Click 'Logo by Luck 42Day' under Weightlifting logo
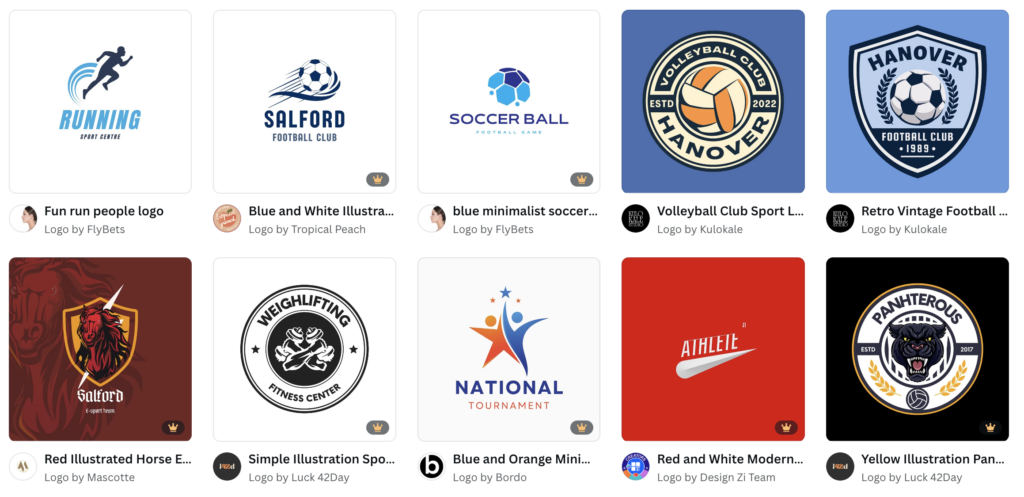Image resolution: width=1024 pixels, height=497 pixels. click(x=299, y=477)
